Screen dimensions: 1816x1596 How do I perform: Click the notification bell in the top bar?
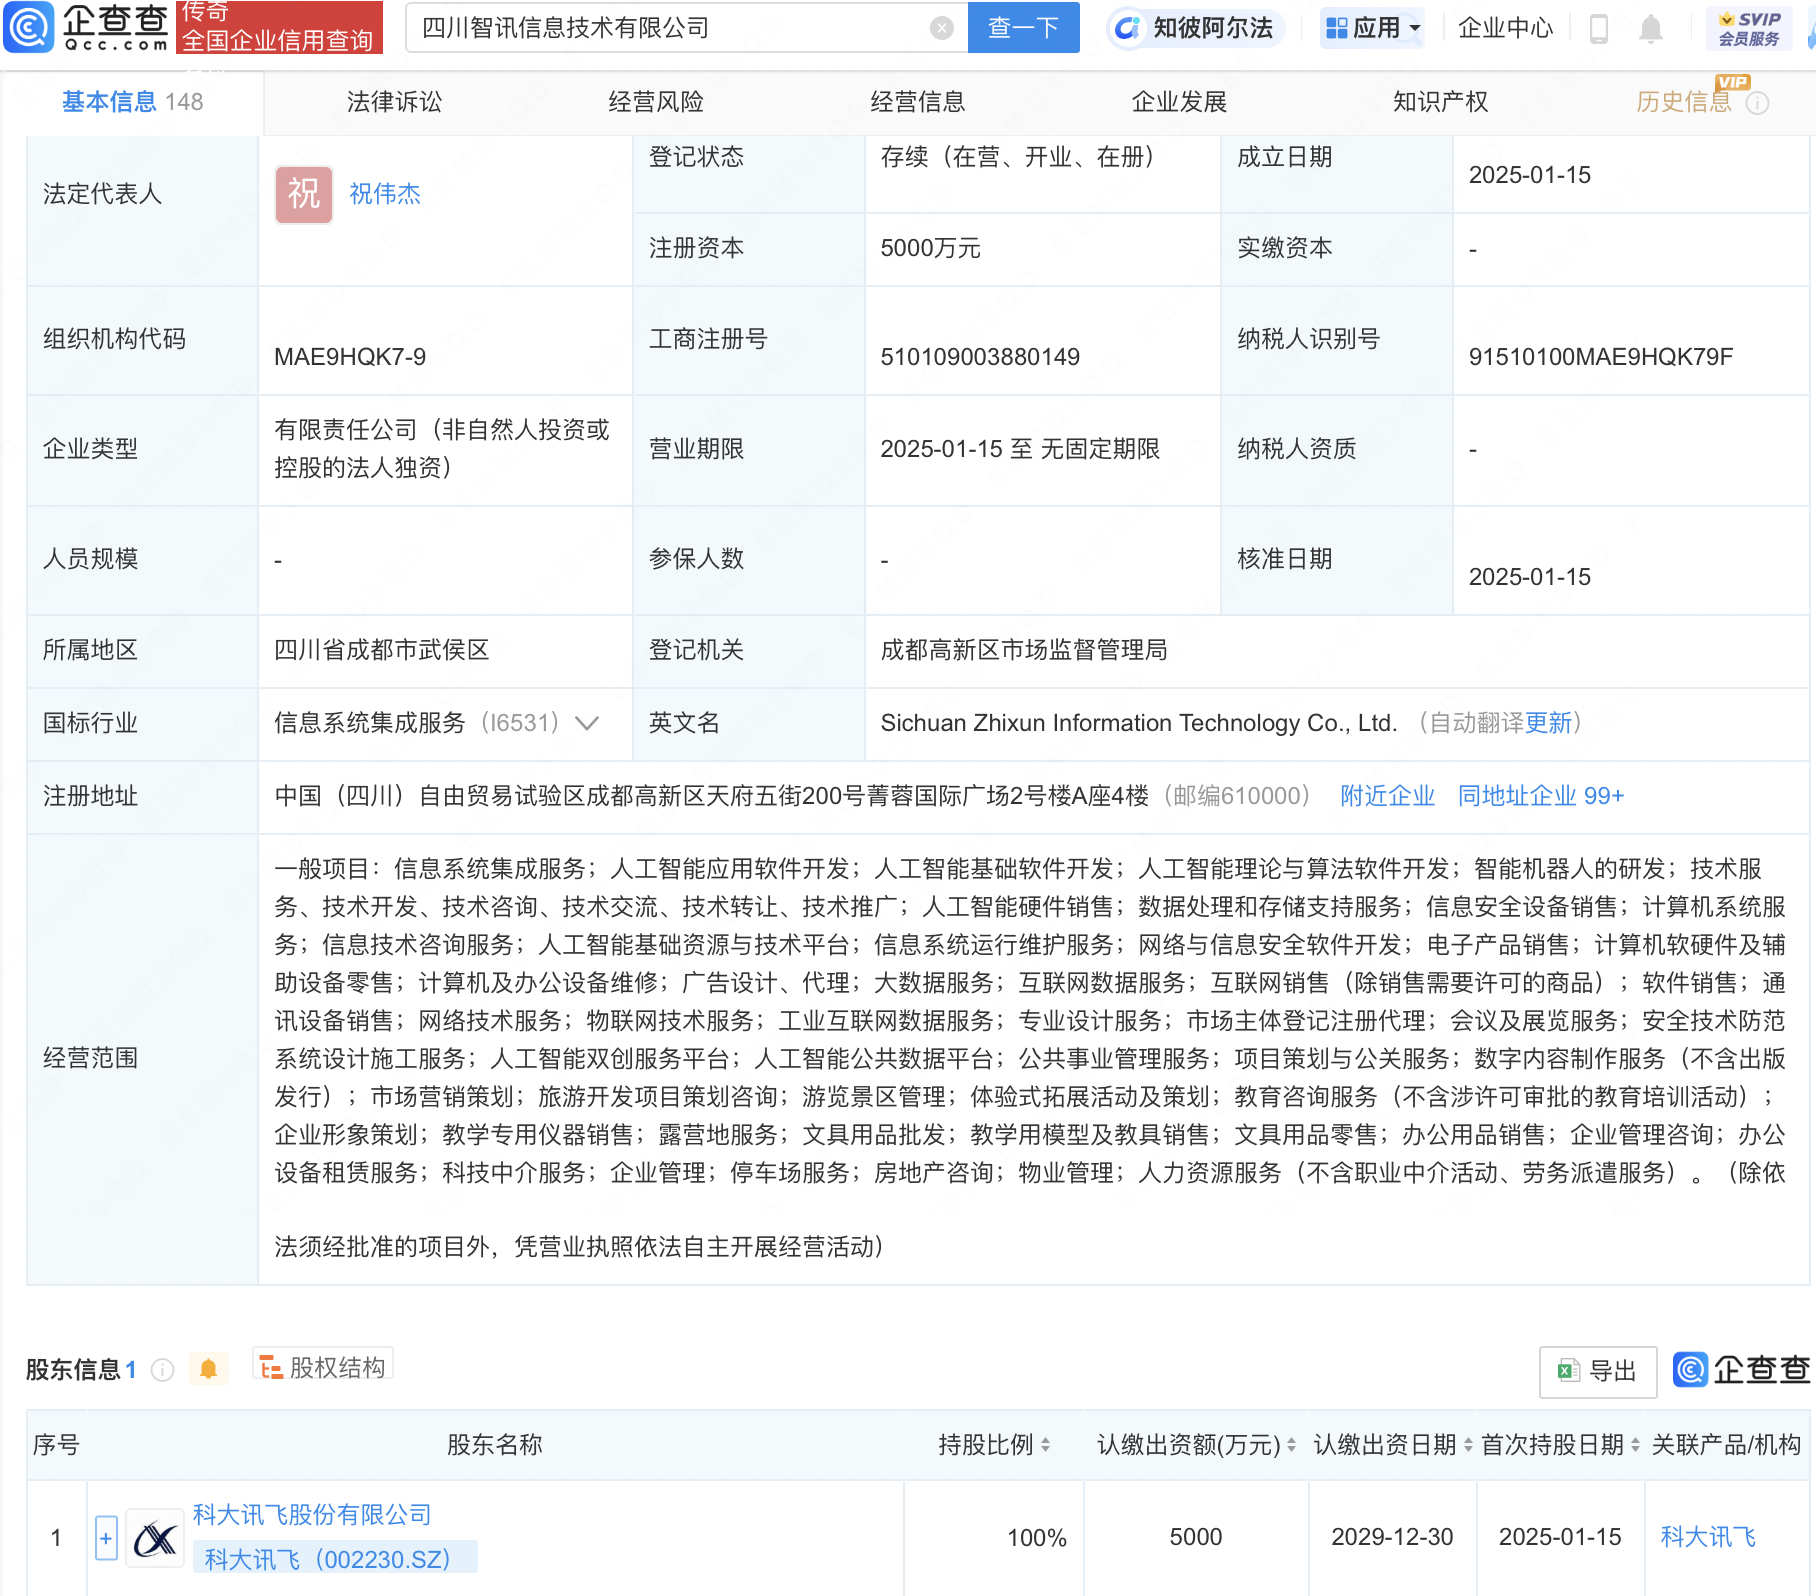tap(1652, 29)
